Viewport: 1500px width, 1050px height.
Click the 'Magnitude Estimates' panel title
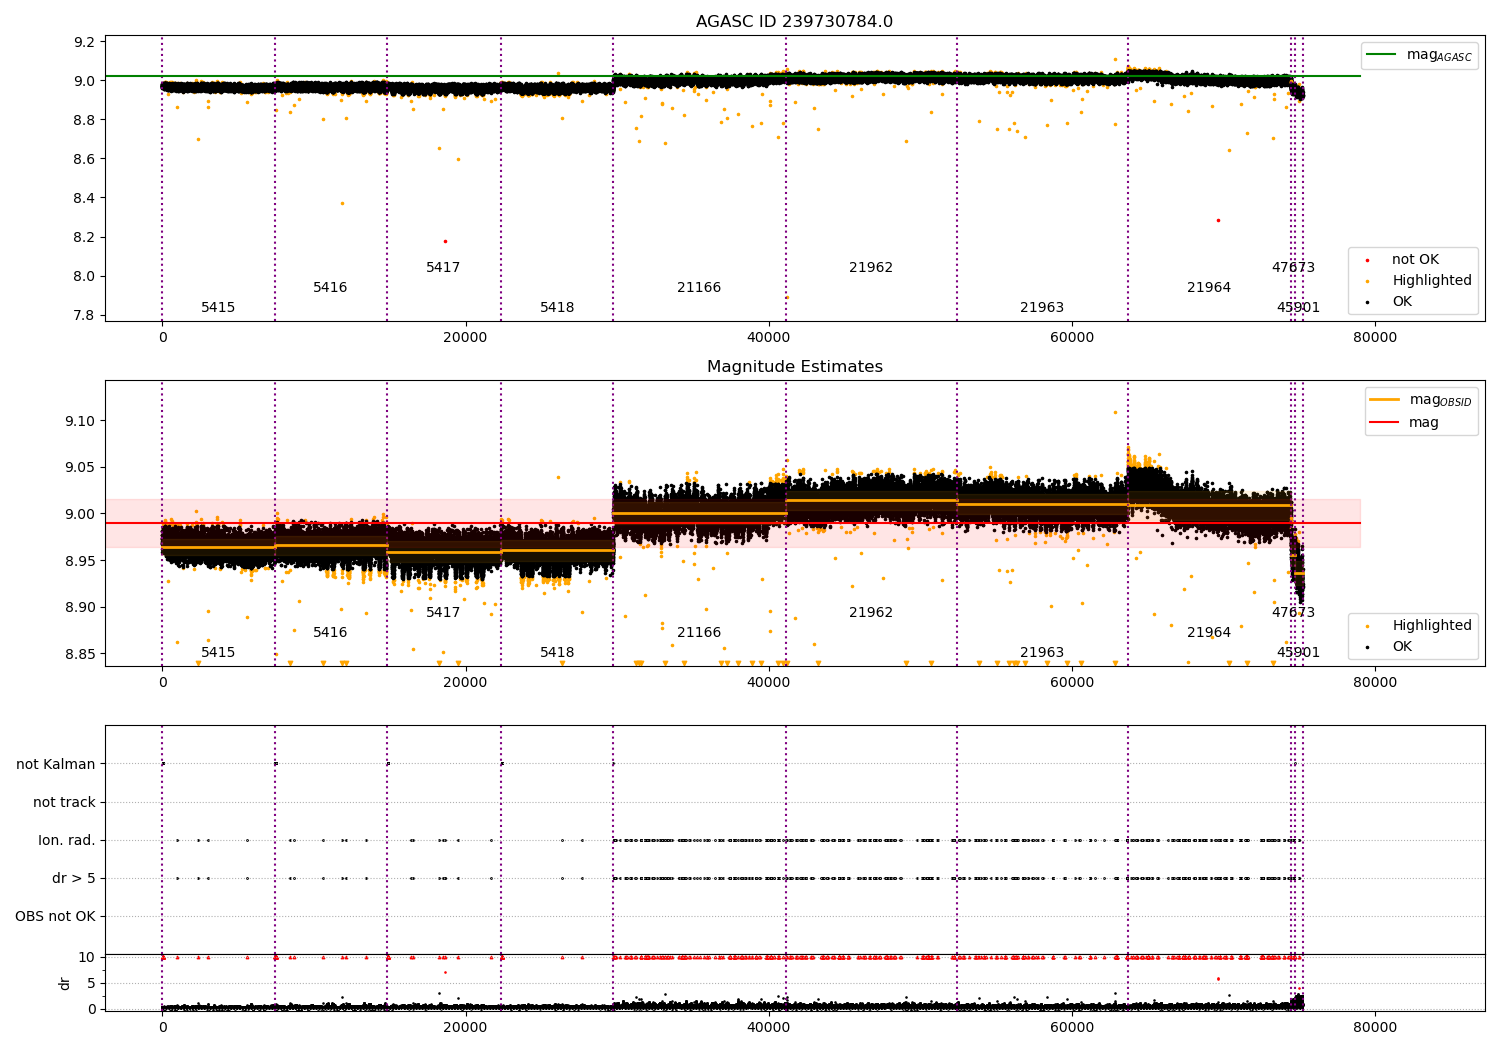[794, 367]
